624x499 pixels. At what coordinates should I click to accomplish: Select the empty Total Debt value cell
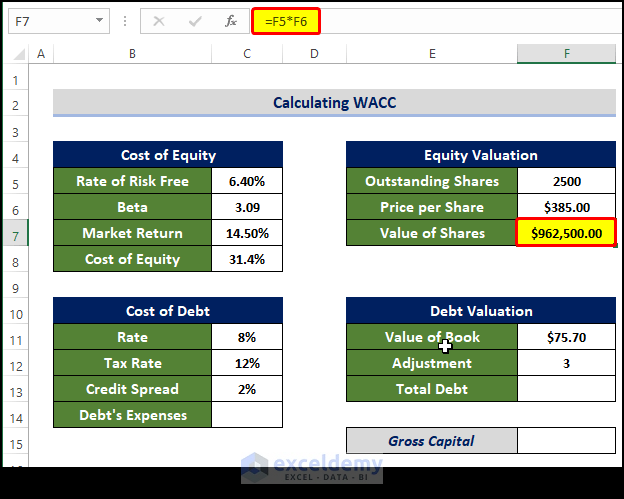pos(567,389)
